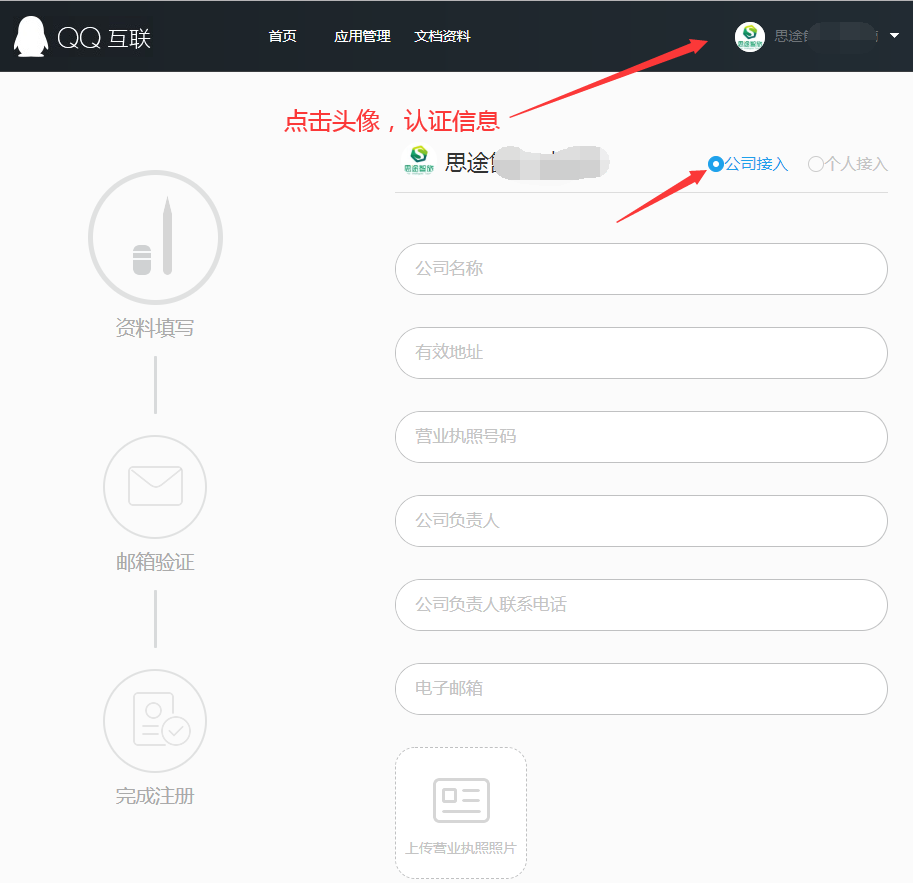The width and height of the screenshot is (913, 883).
Task: Select the 公司接入 radio option
Action: [x=716, y=164]
